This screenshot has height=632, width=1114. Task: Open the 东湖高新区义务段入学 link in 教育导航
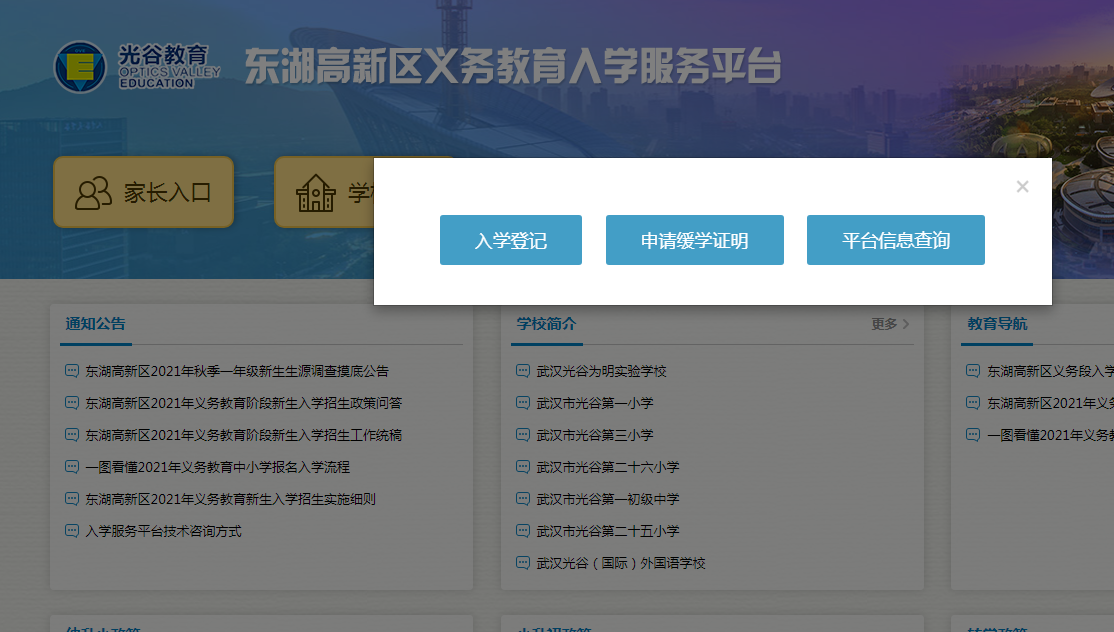tap(1050, 371)
